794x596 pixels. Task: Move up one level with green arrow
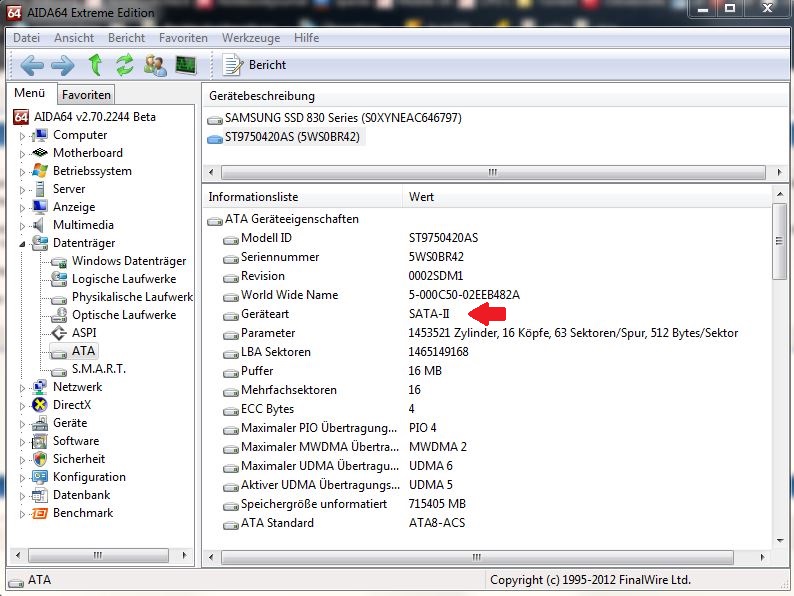point(95,65)
